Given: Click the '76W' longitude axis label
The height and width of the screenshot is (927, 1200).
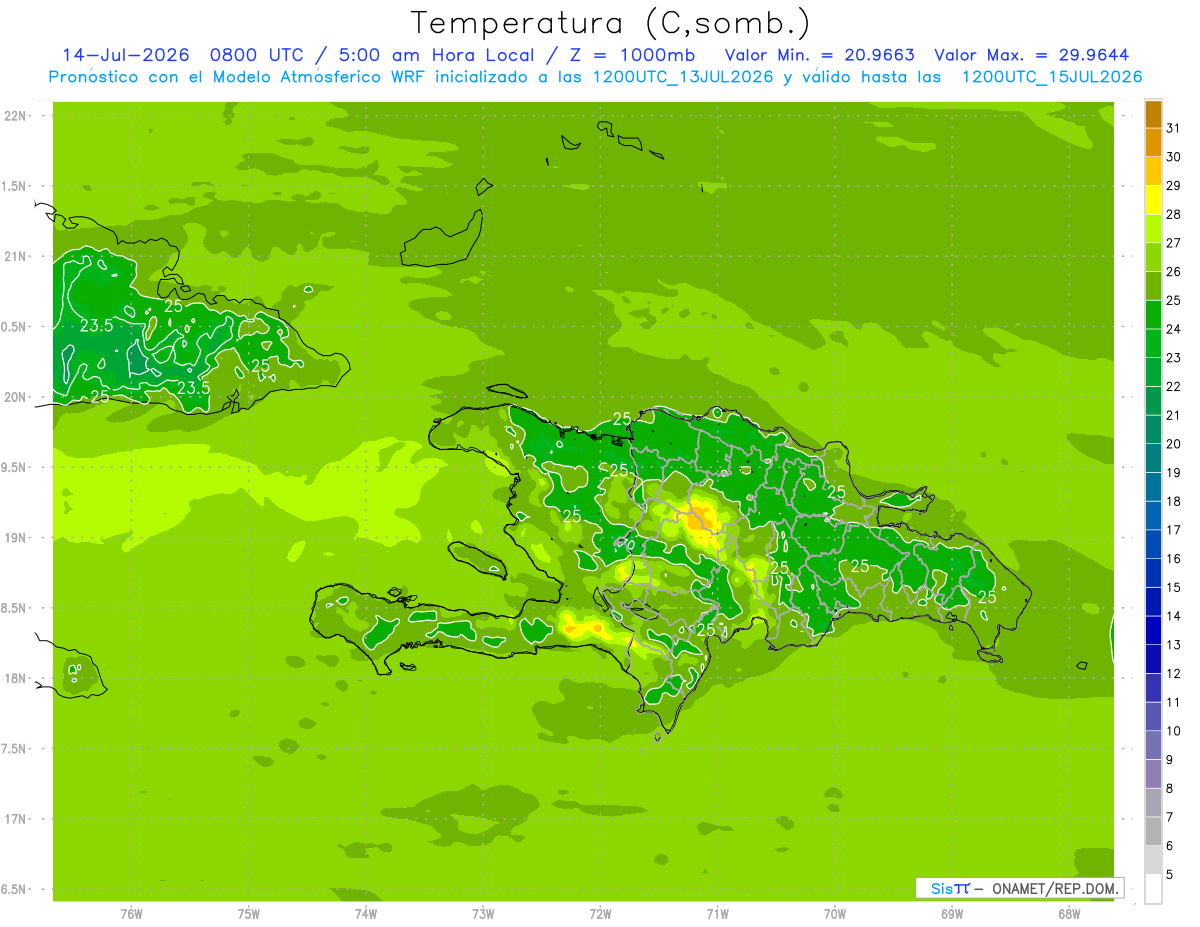Looking at the screenshot, I should coord(131,914).
